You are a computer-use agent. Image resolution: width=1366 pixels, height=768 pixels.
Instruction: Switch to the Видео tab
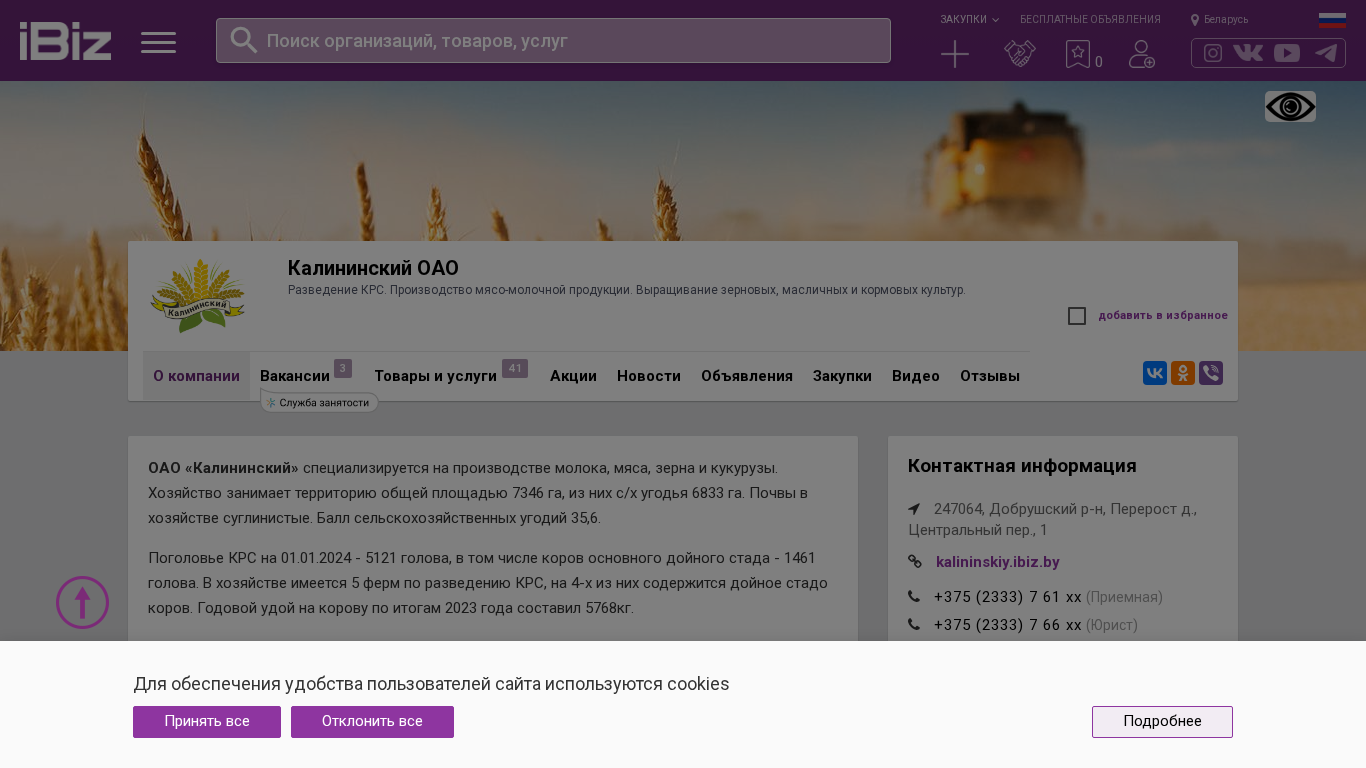click(916, 376)
